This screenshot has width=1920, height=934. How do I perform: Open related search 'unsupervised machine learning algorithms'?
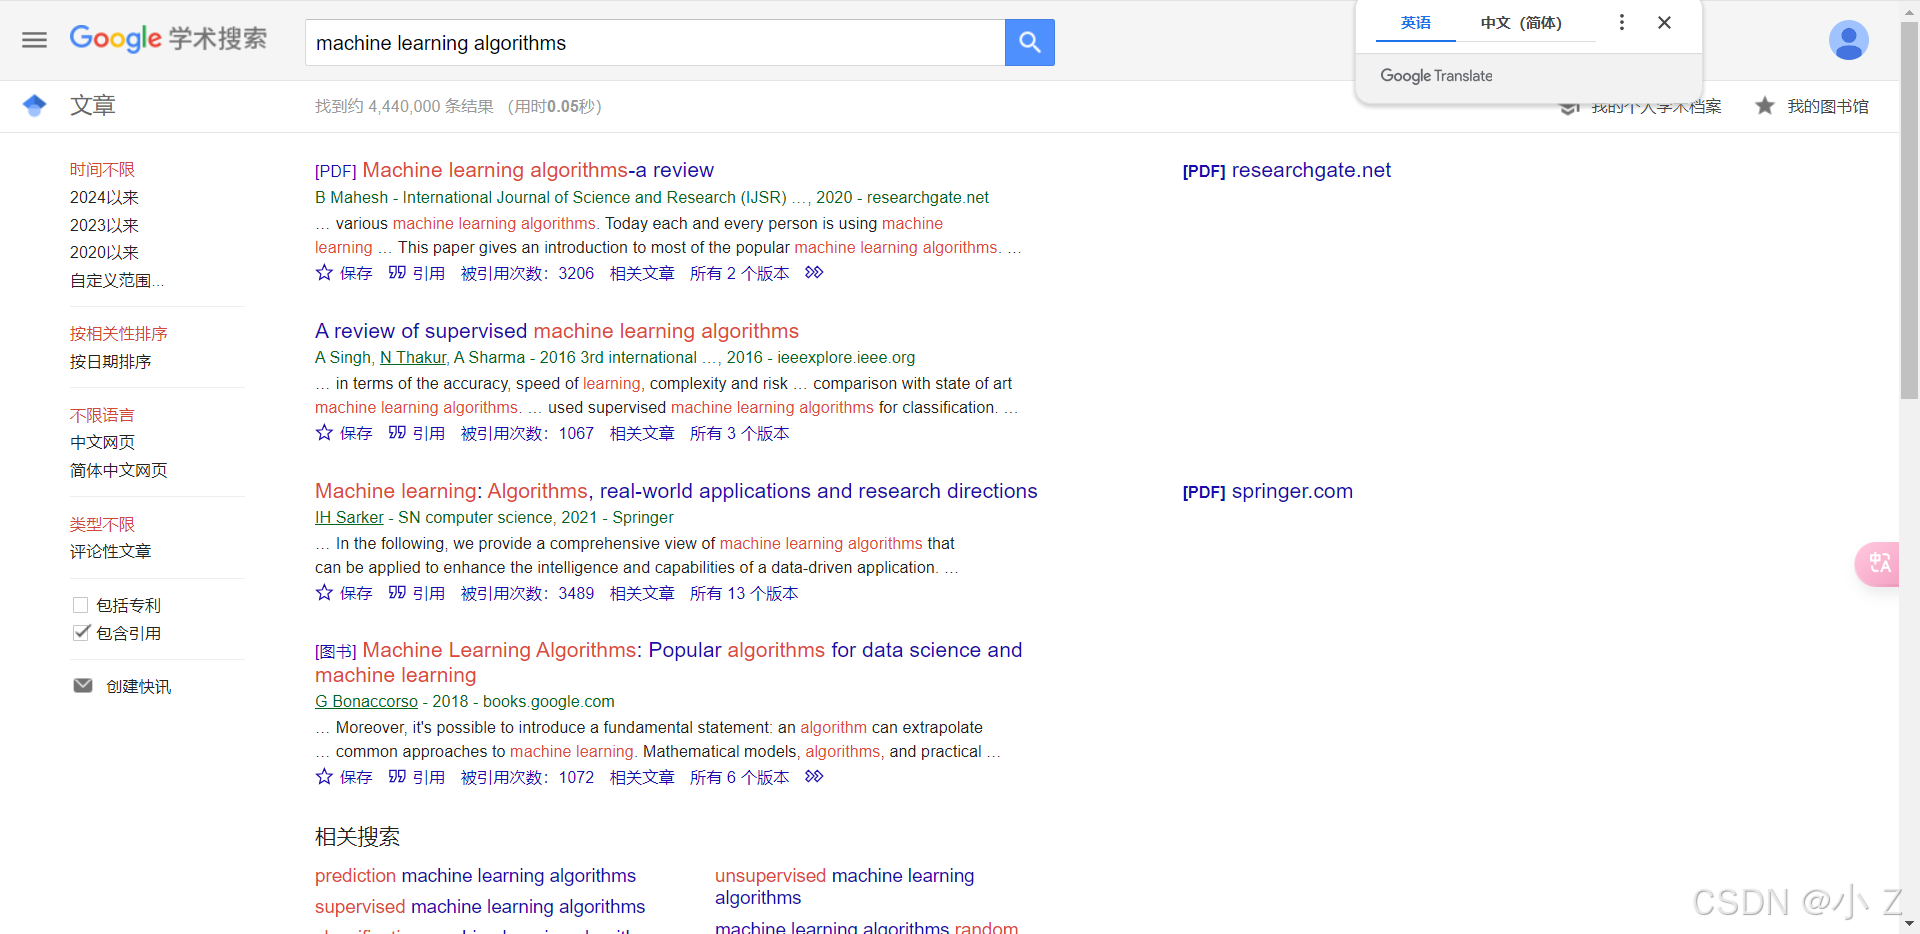click(x=844, y=887)
